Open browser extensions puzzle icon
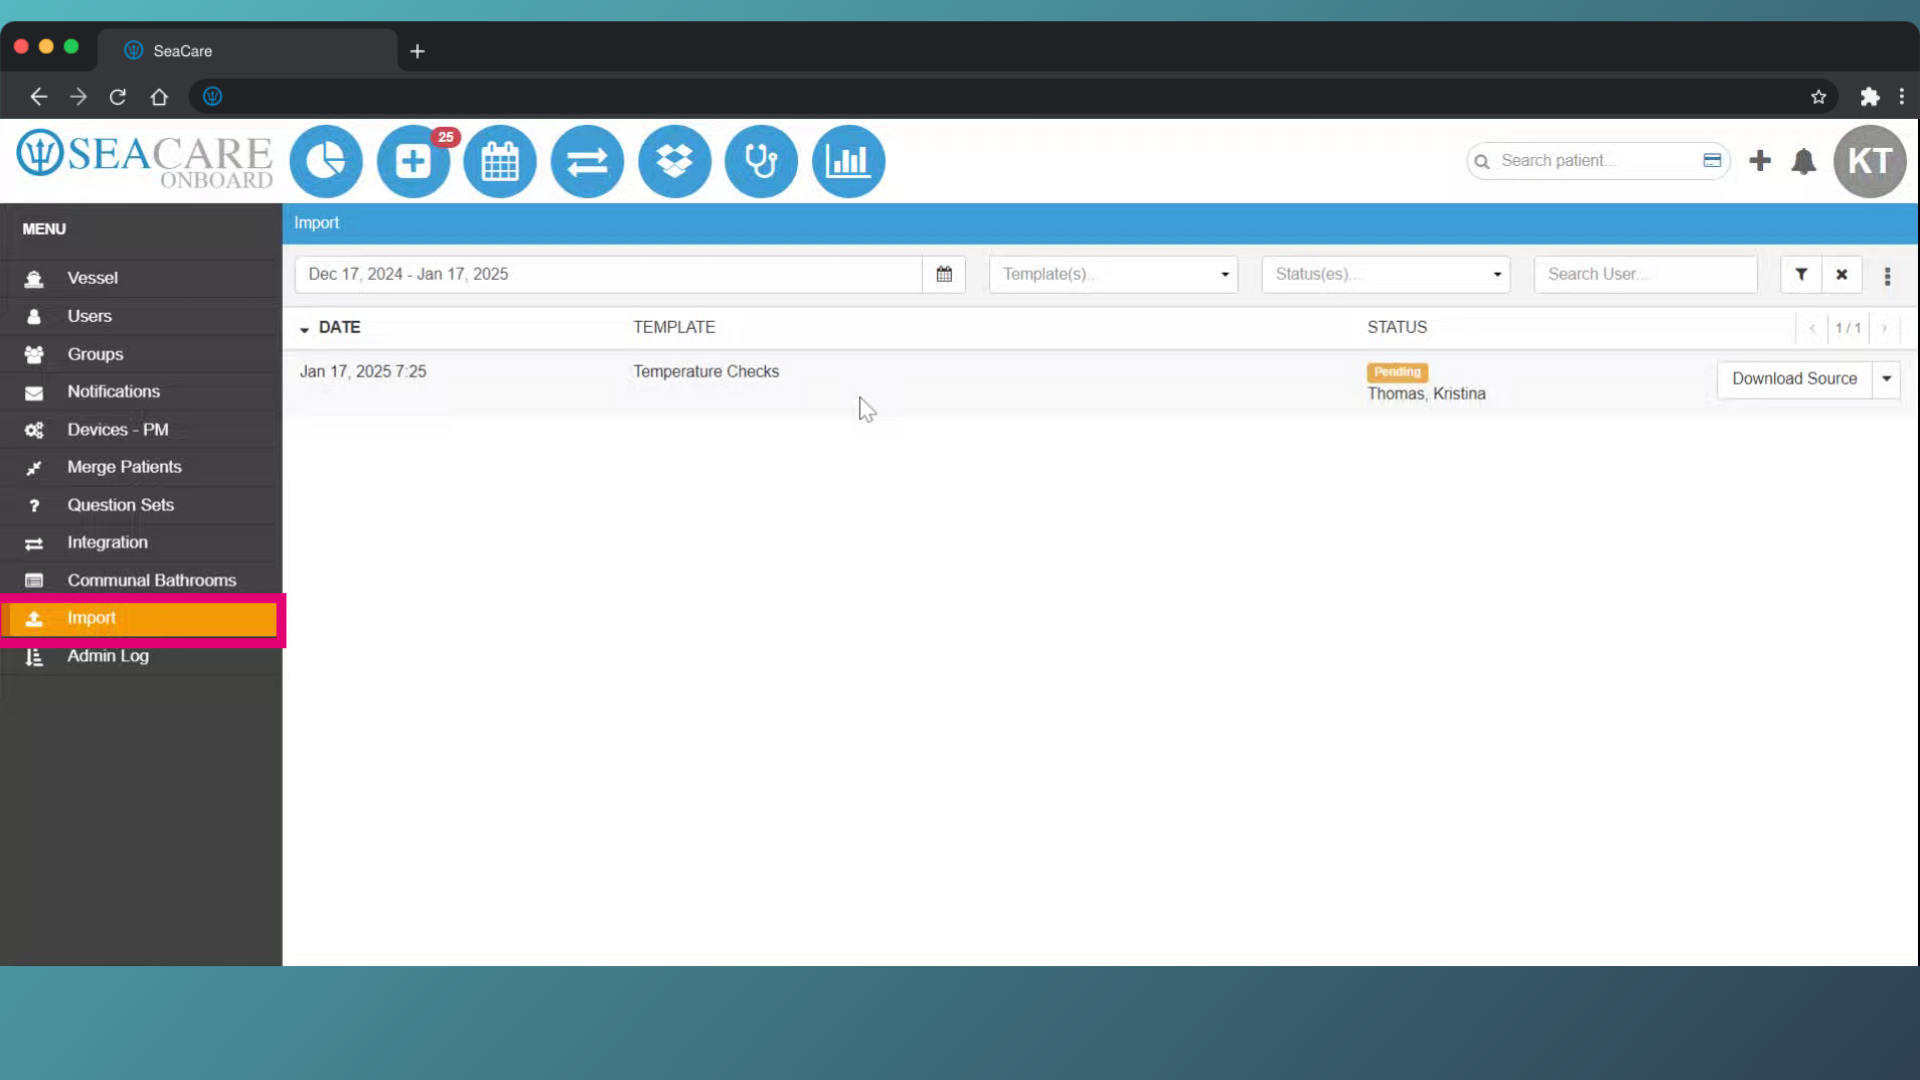The width and height of the screenshot is (1920, 1080). 1870,97
